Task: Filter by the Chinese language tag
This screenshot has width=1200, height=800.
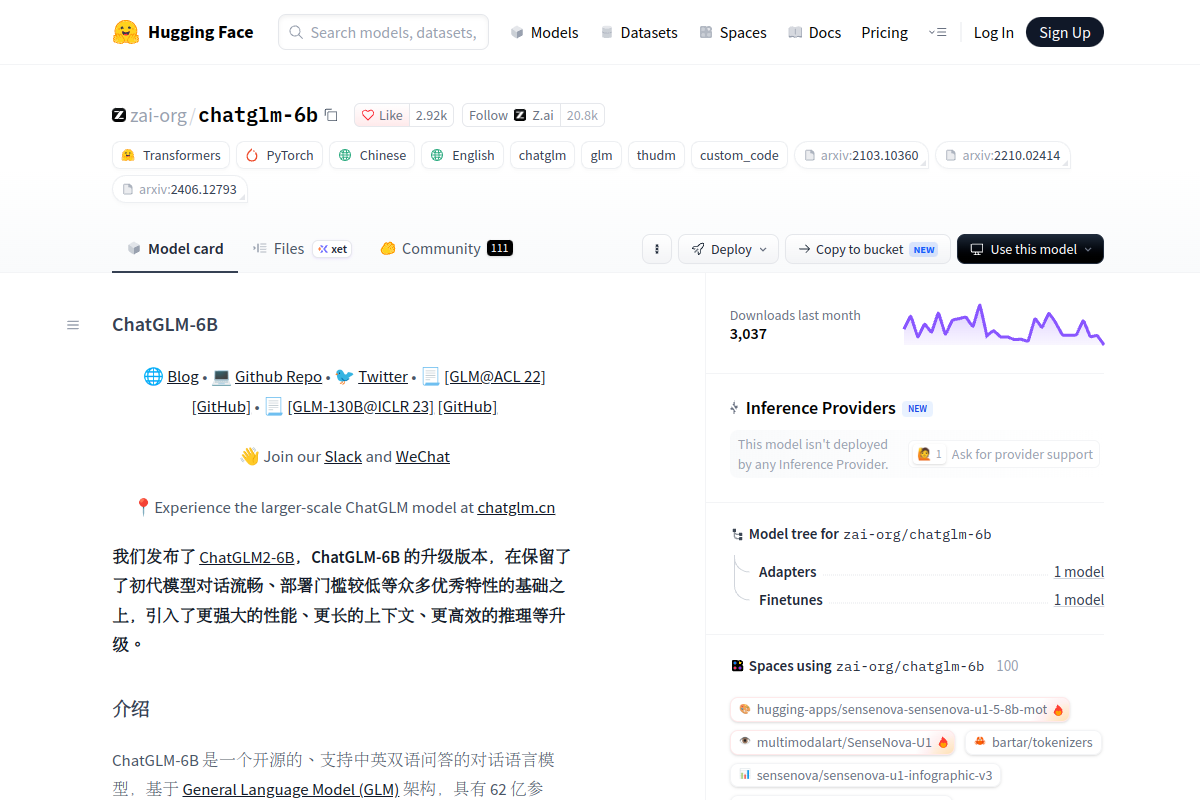Action: coord(372,155)
